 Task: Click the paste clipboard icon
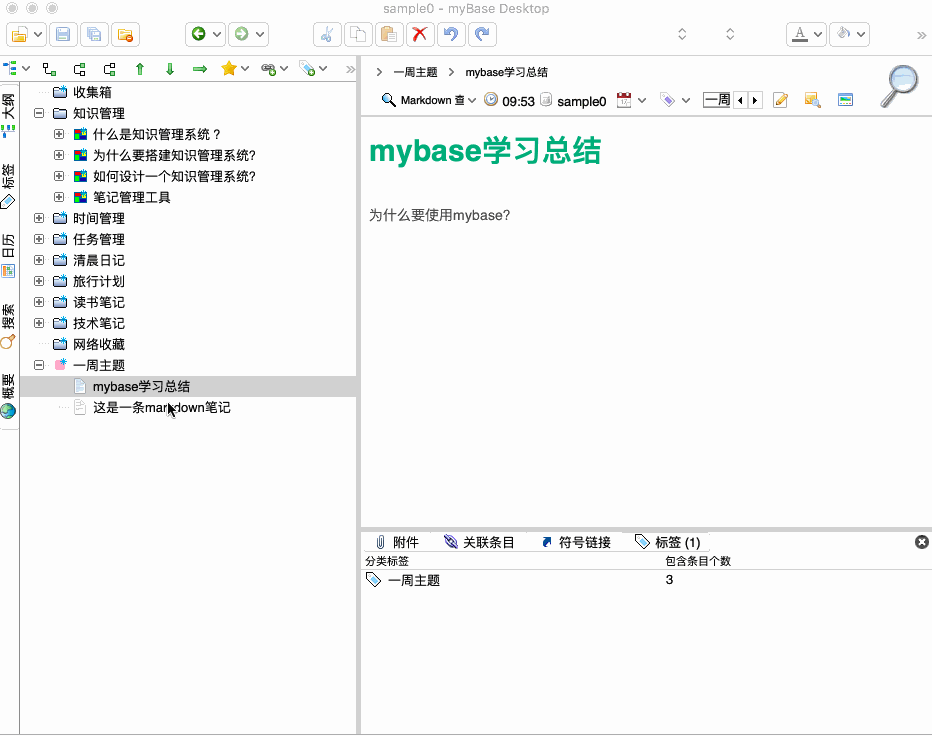tap(388, 33)
